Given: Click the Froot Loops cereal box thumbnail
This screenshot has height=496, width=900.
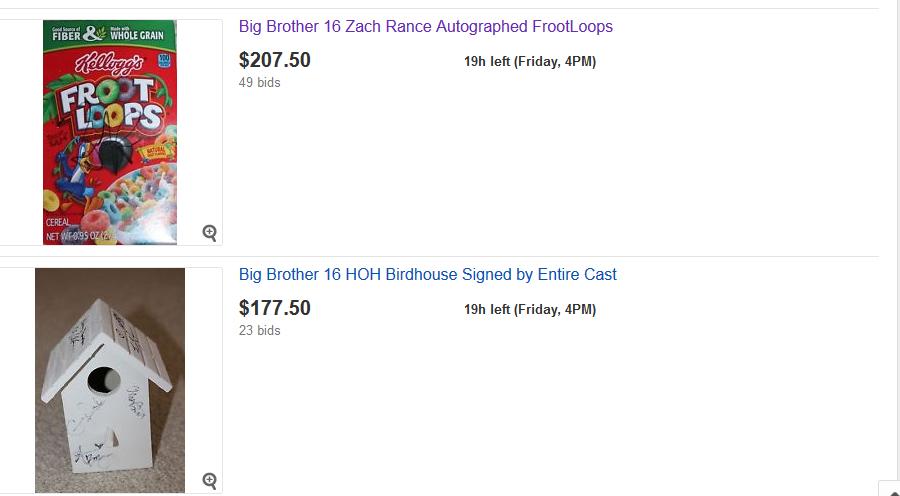Looking at the screenshot, I should coord(110,150).
